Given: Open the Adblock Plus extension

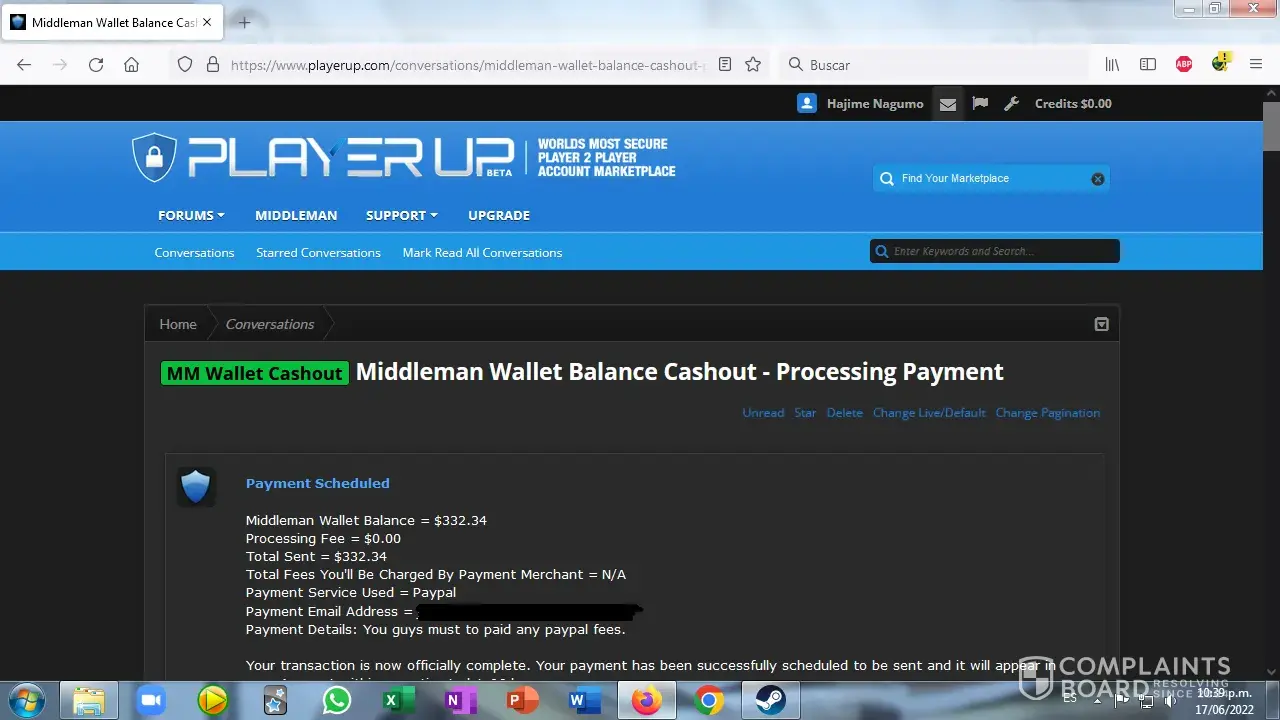Looking at the screenshot, I should tap(1184, 64).
